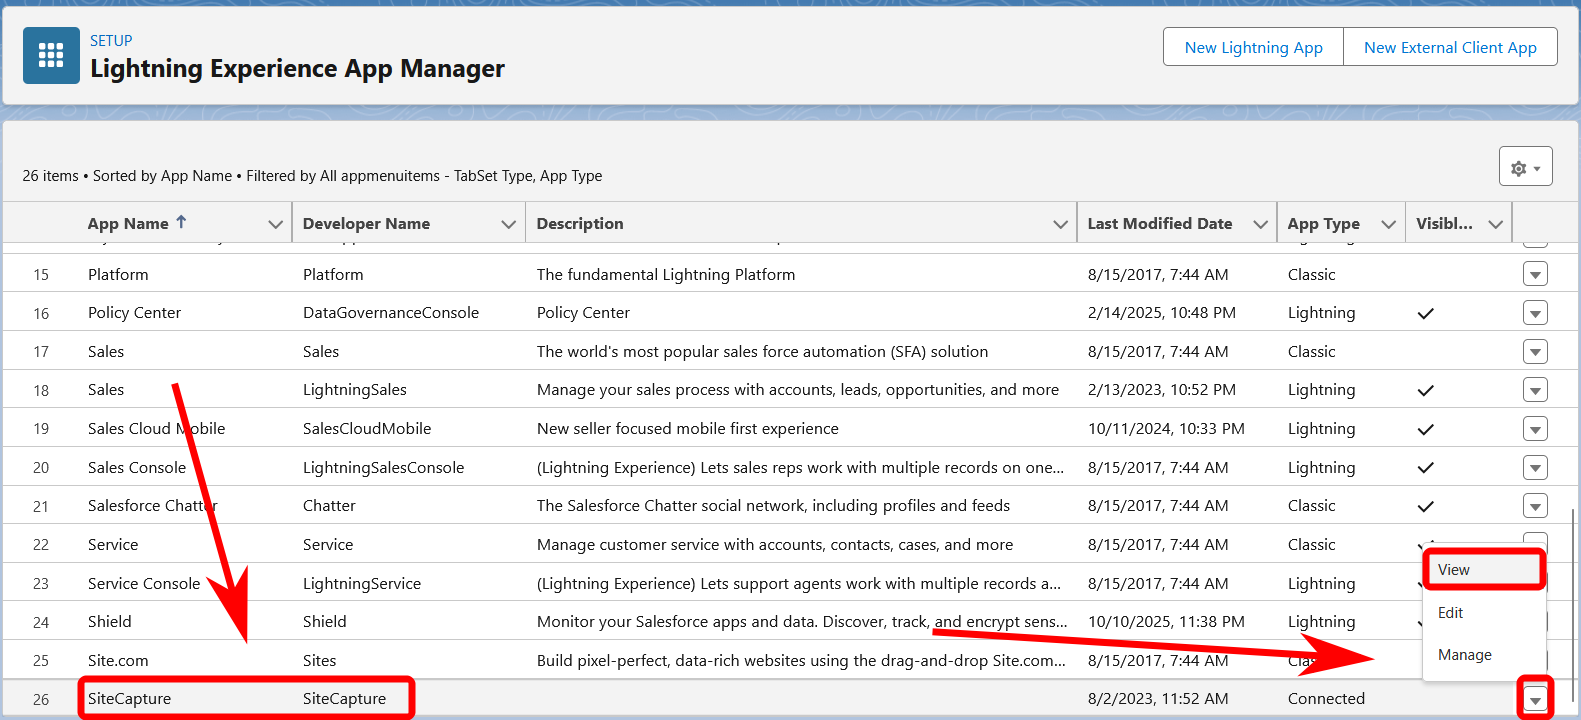Image resolution: width=1581 pixels, height=720 pixels.
Task: Select the Platform app name cell
Action: 118,274
